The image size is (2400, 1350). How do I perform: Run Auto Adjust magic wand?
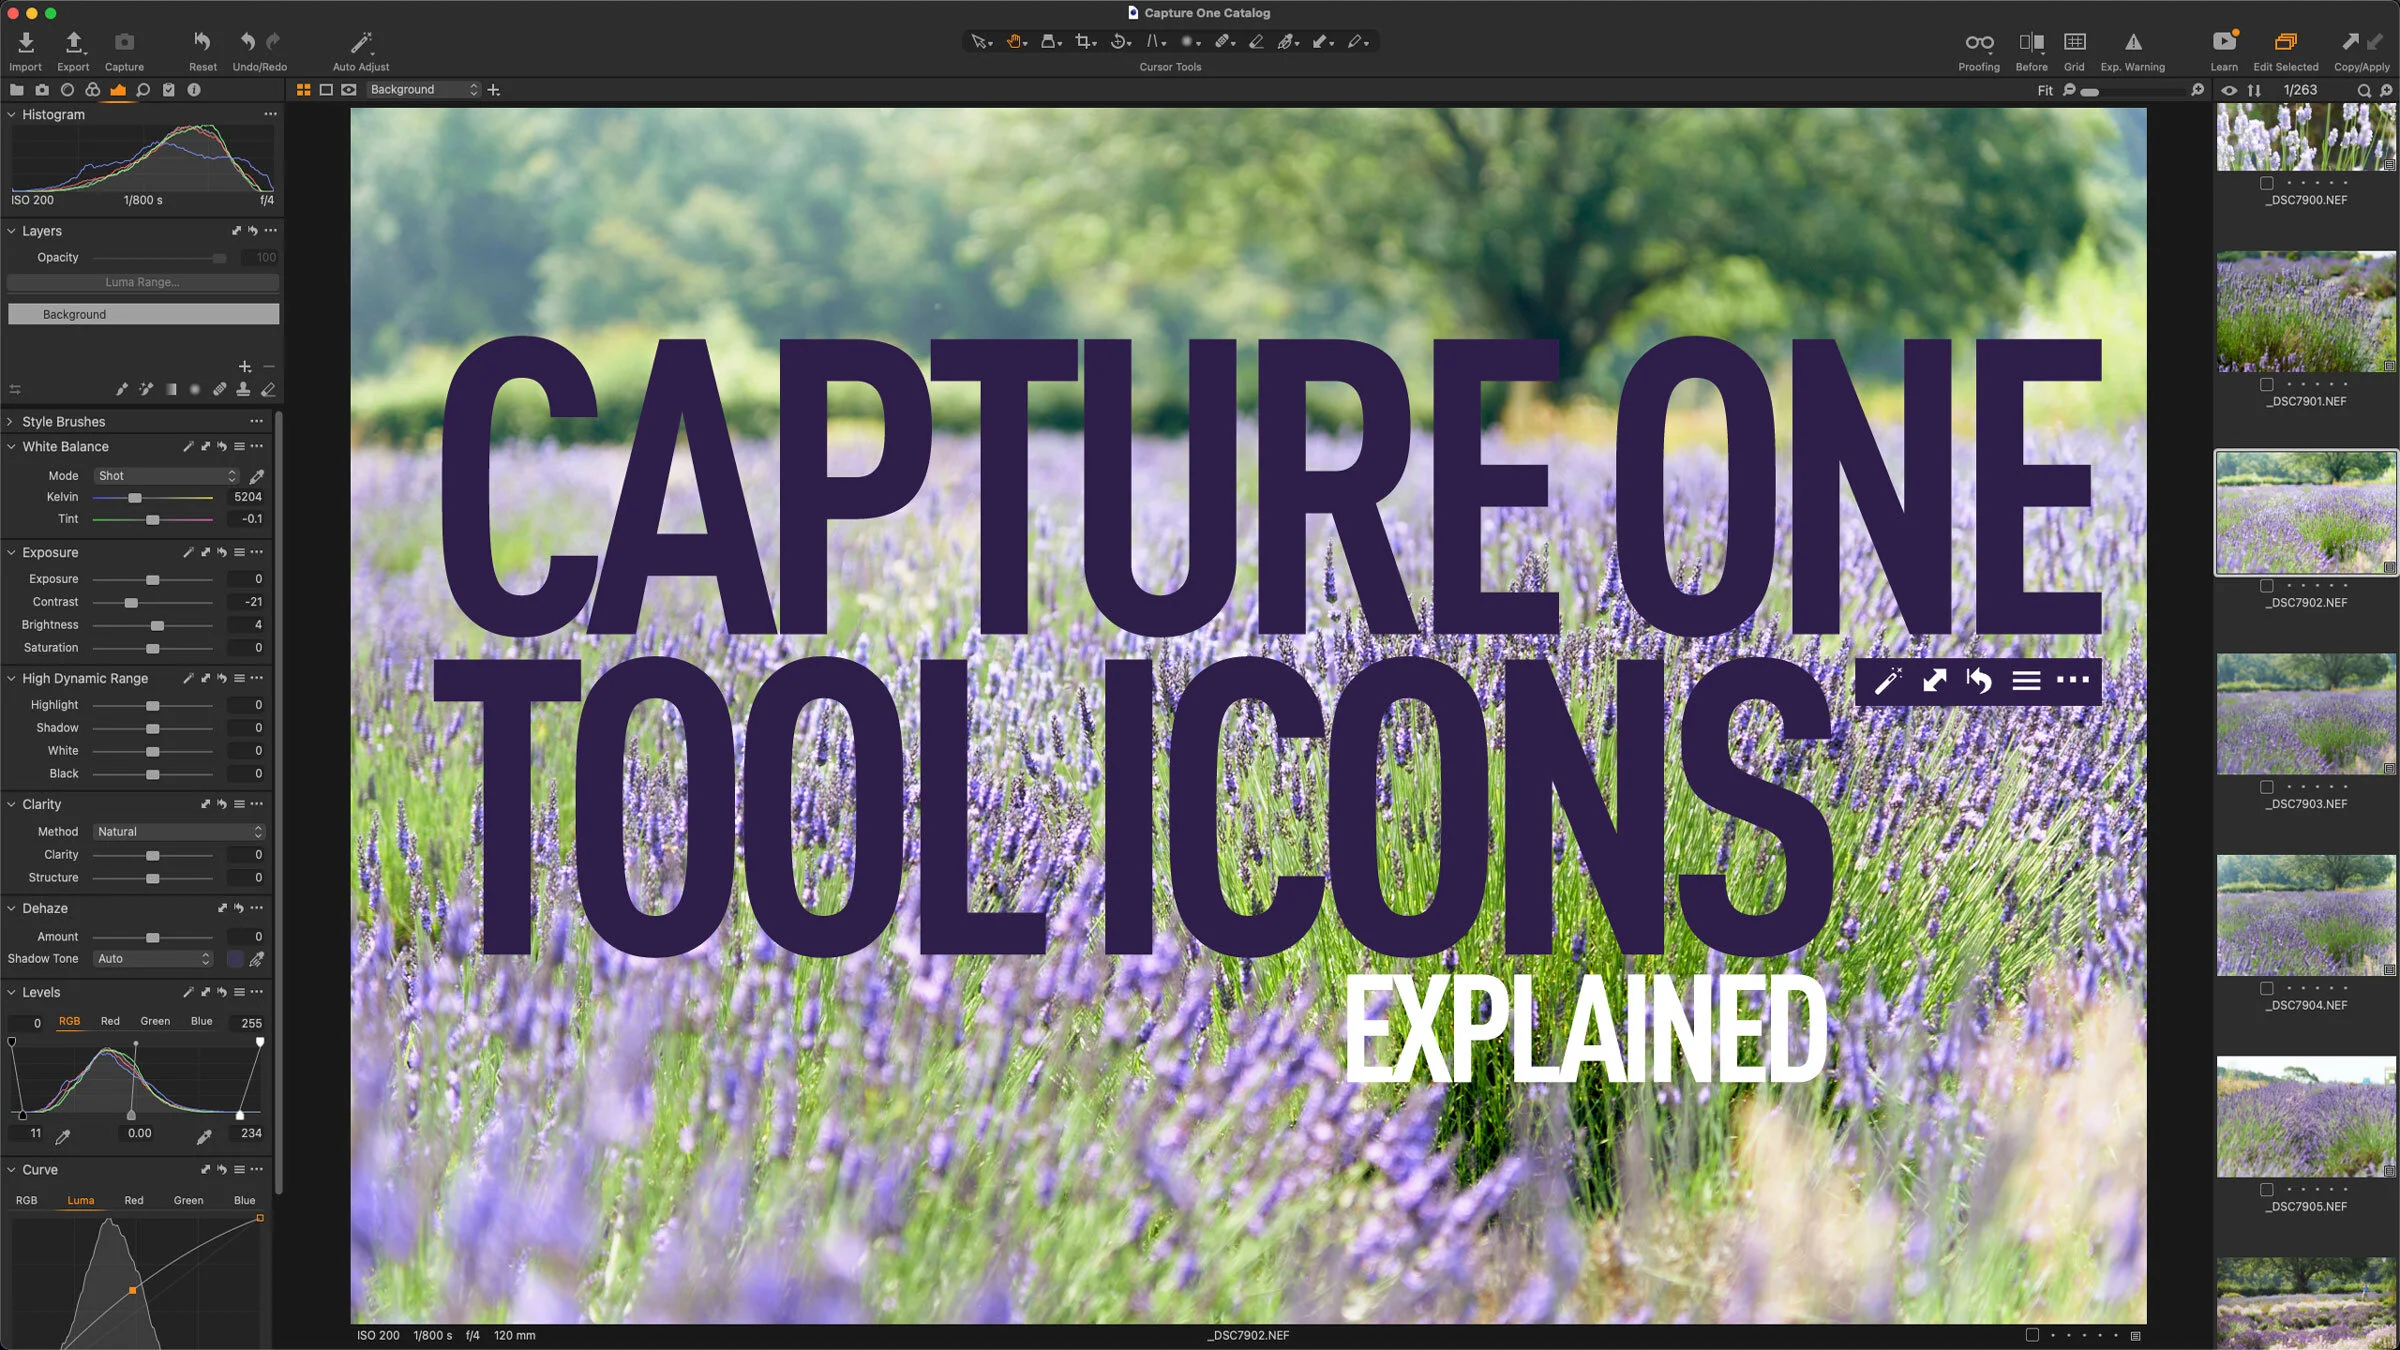(x=360, y=42)
